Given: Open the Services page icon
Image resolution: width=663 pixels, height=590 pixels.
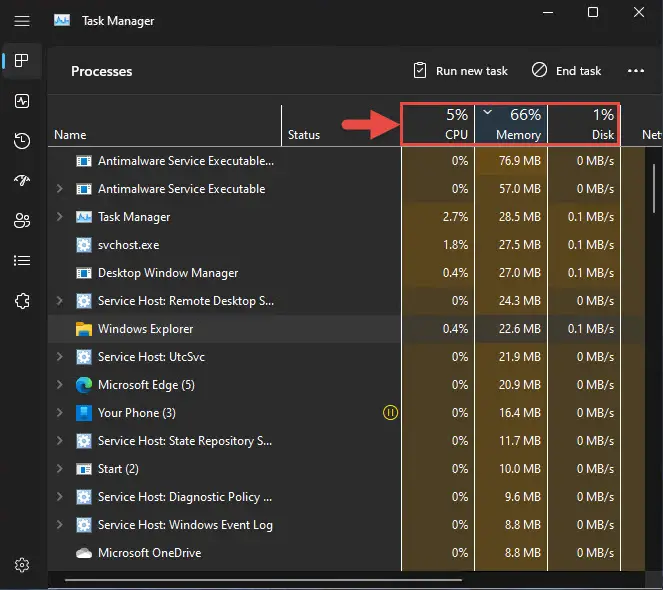Looking at the screenshot, I should (22, 301).
